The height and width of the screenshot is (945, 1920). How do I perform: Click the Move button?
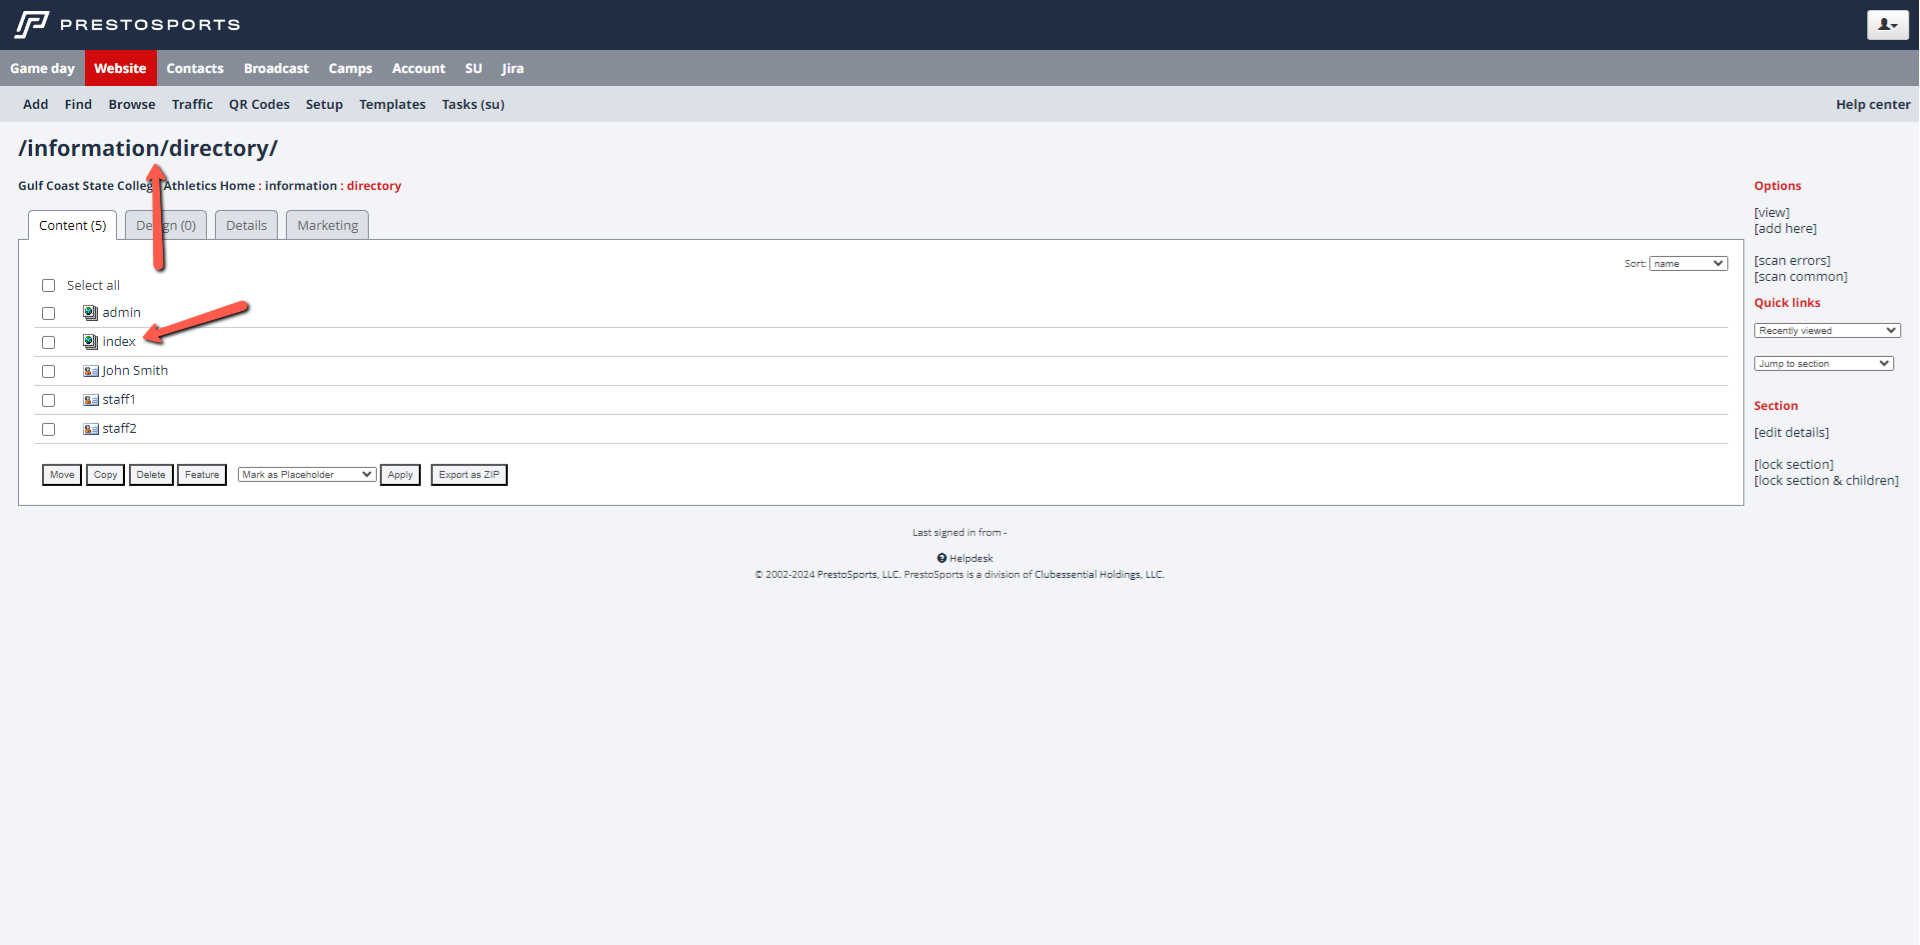click(62, 475)
